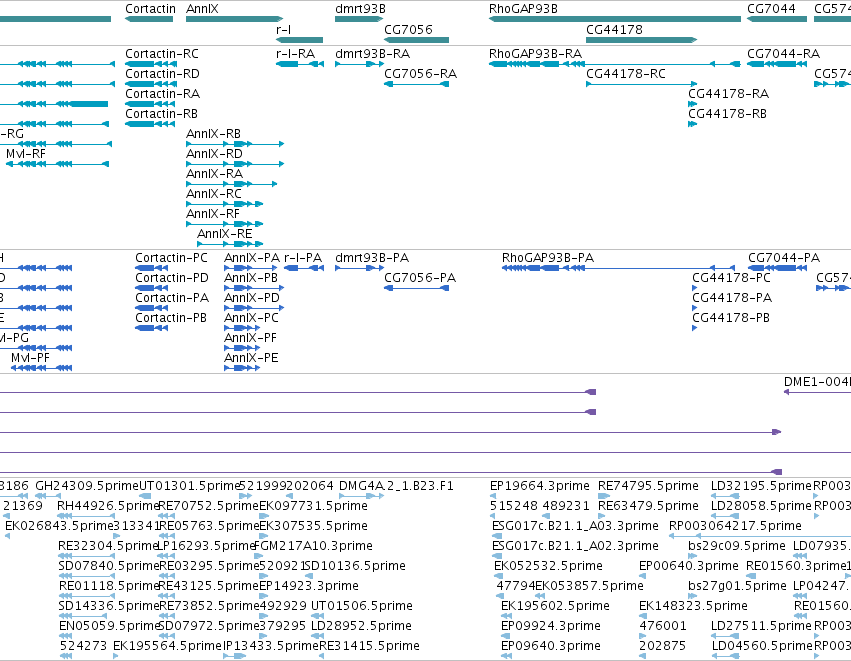
Task: Select the Mvl-PF protein
Action: [30, 358]
